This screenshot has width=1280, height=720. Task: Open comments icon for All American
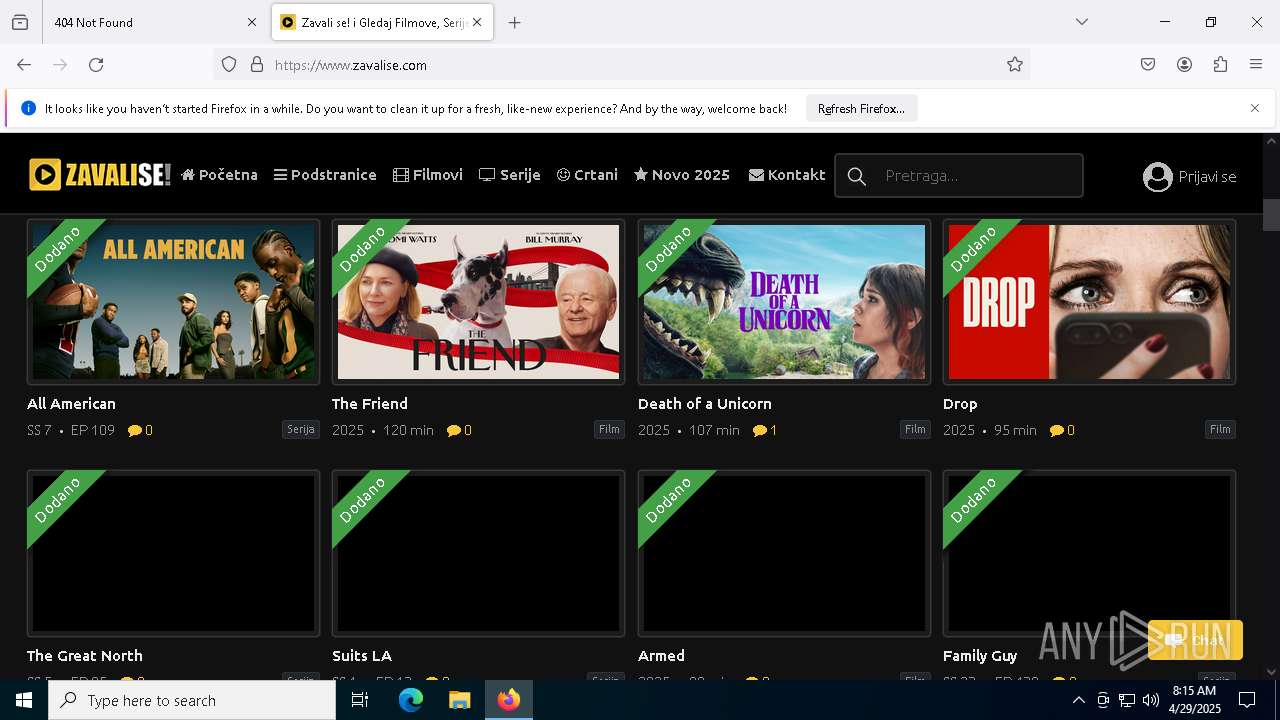pyautogui.click(x=135, y=431)
